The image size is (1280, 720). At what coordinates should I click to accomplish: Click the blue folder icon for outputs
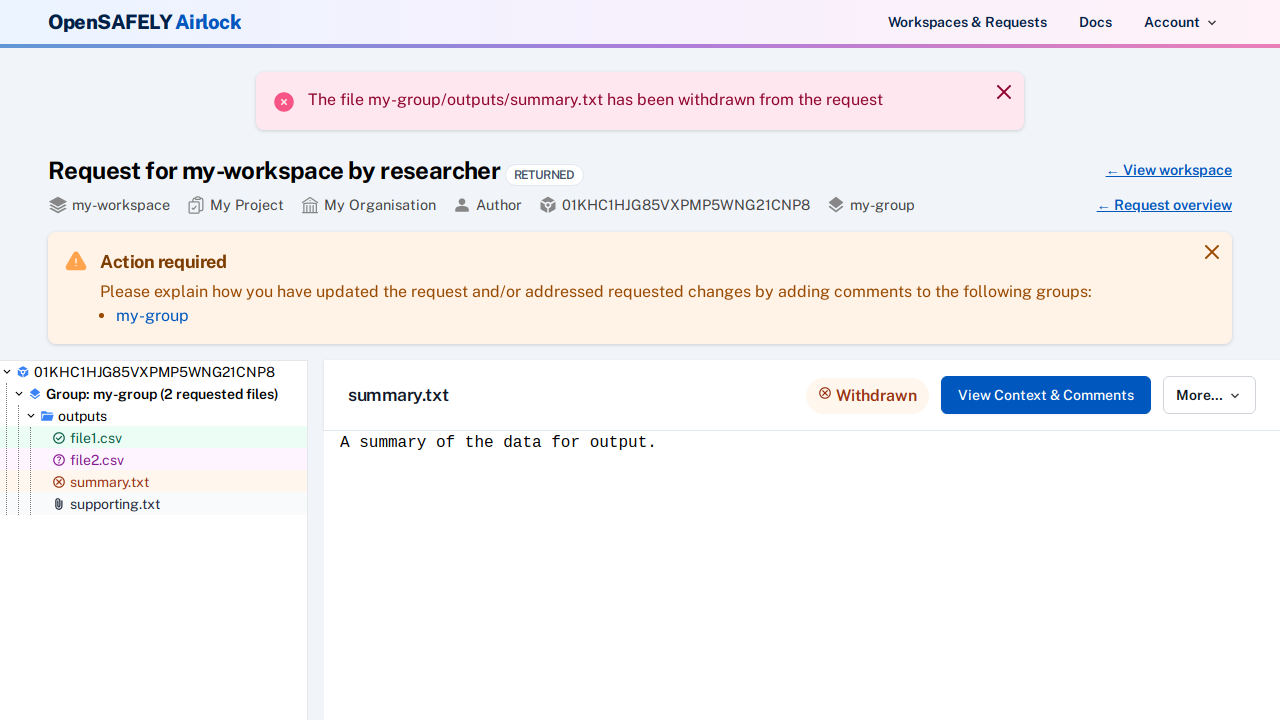click(47, 416)
